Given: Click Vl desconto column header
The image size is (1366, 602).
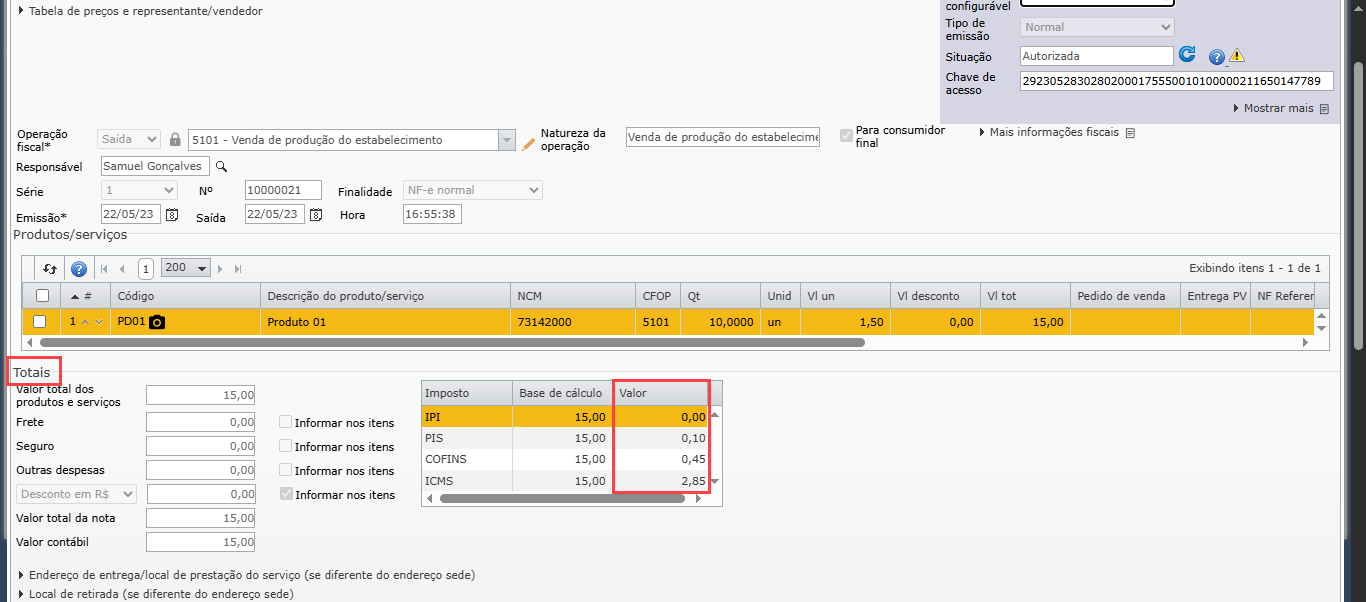Looking at the screenshot, I should pyautogui.click(x=935, y=296).
